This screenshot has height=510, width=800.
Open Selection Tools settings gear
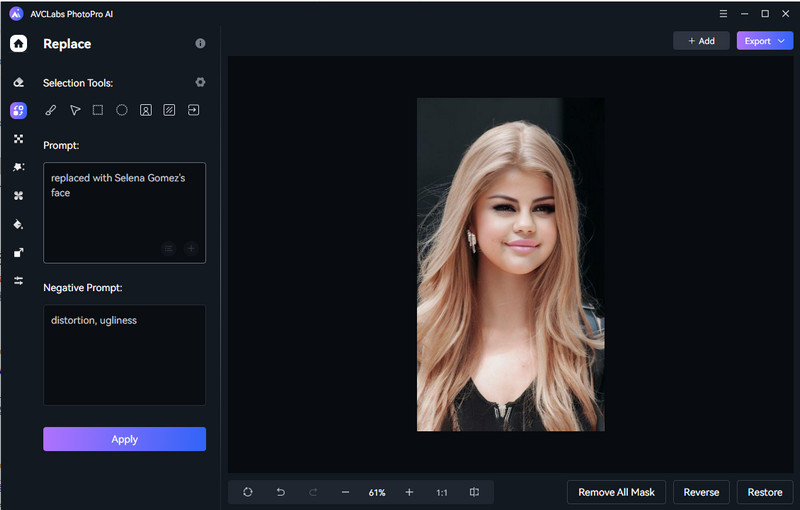[x=200, y=82]
